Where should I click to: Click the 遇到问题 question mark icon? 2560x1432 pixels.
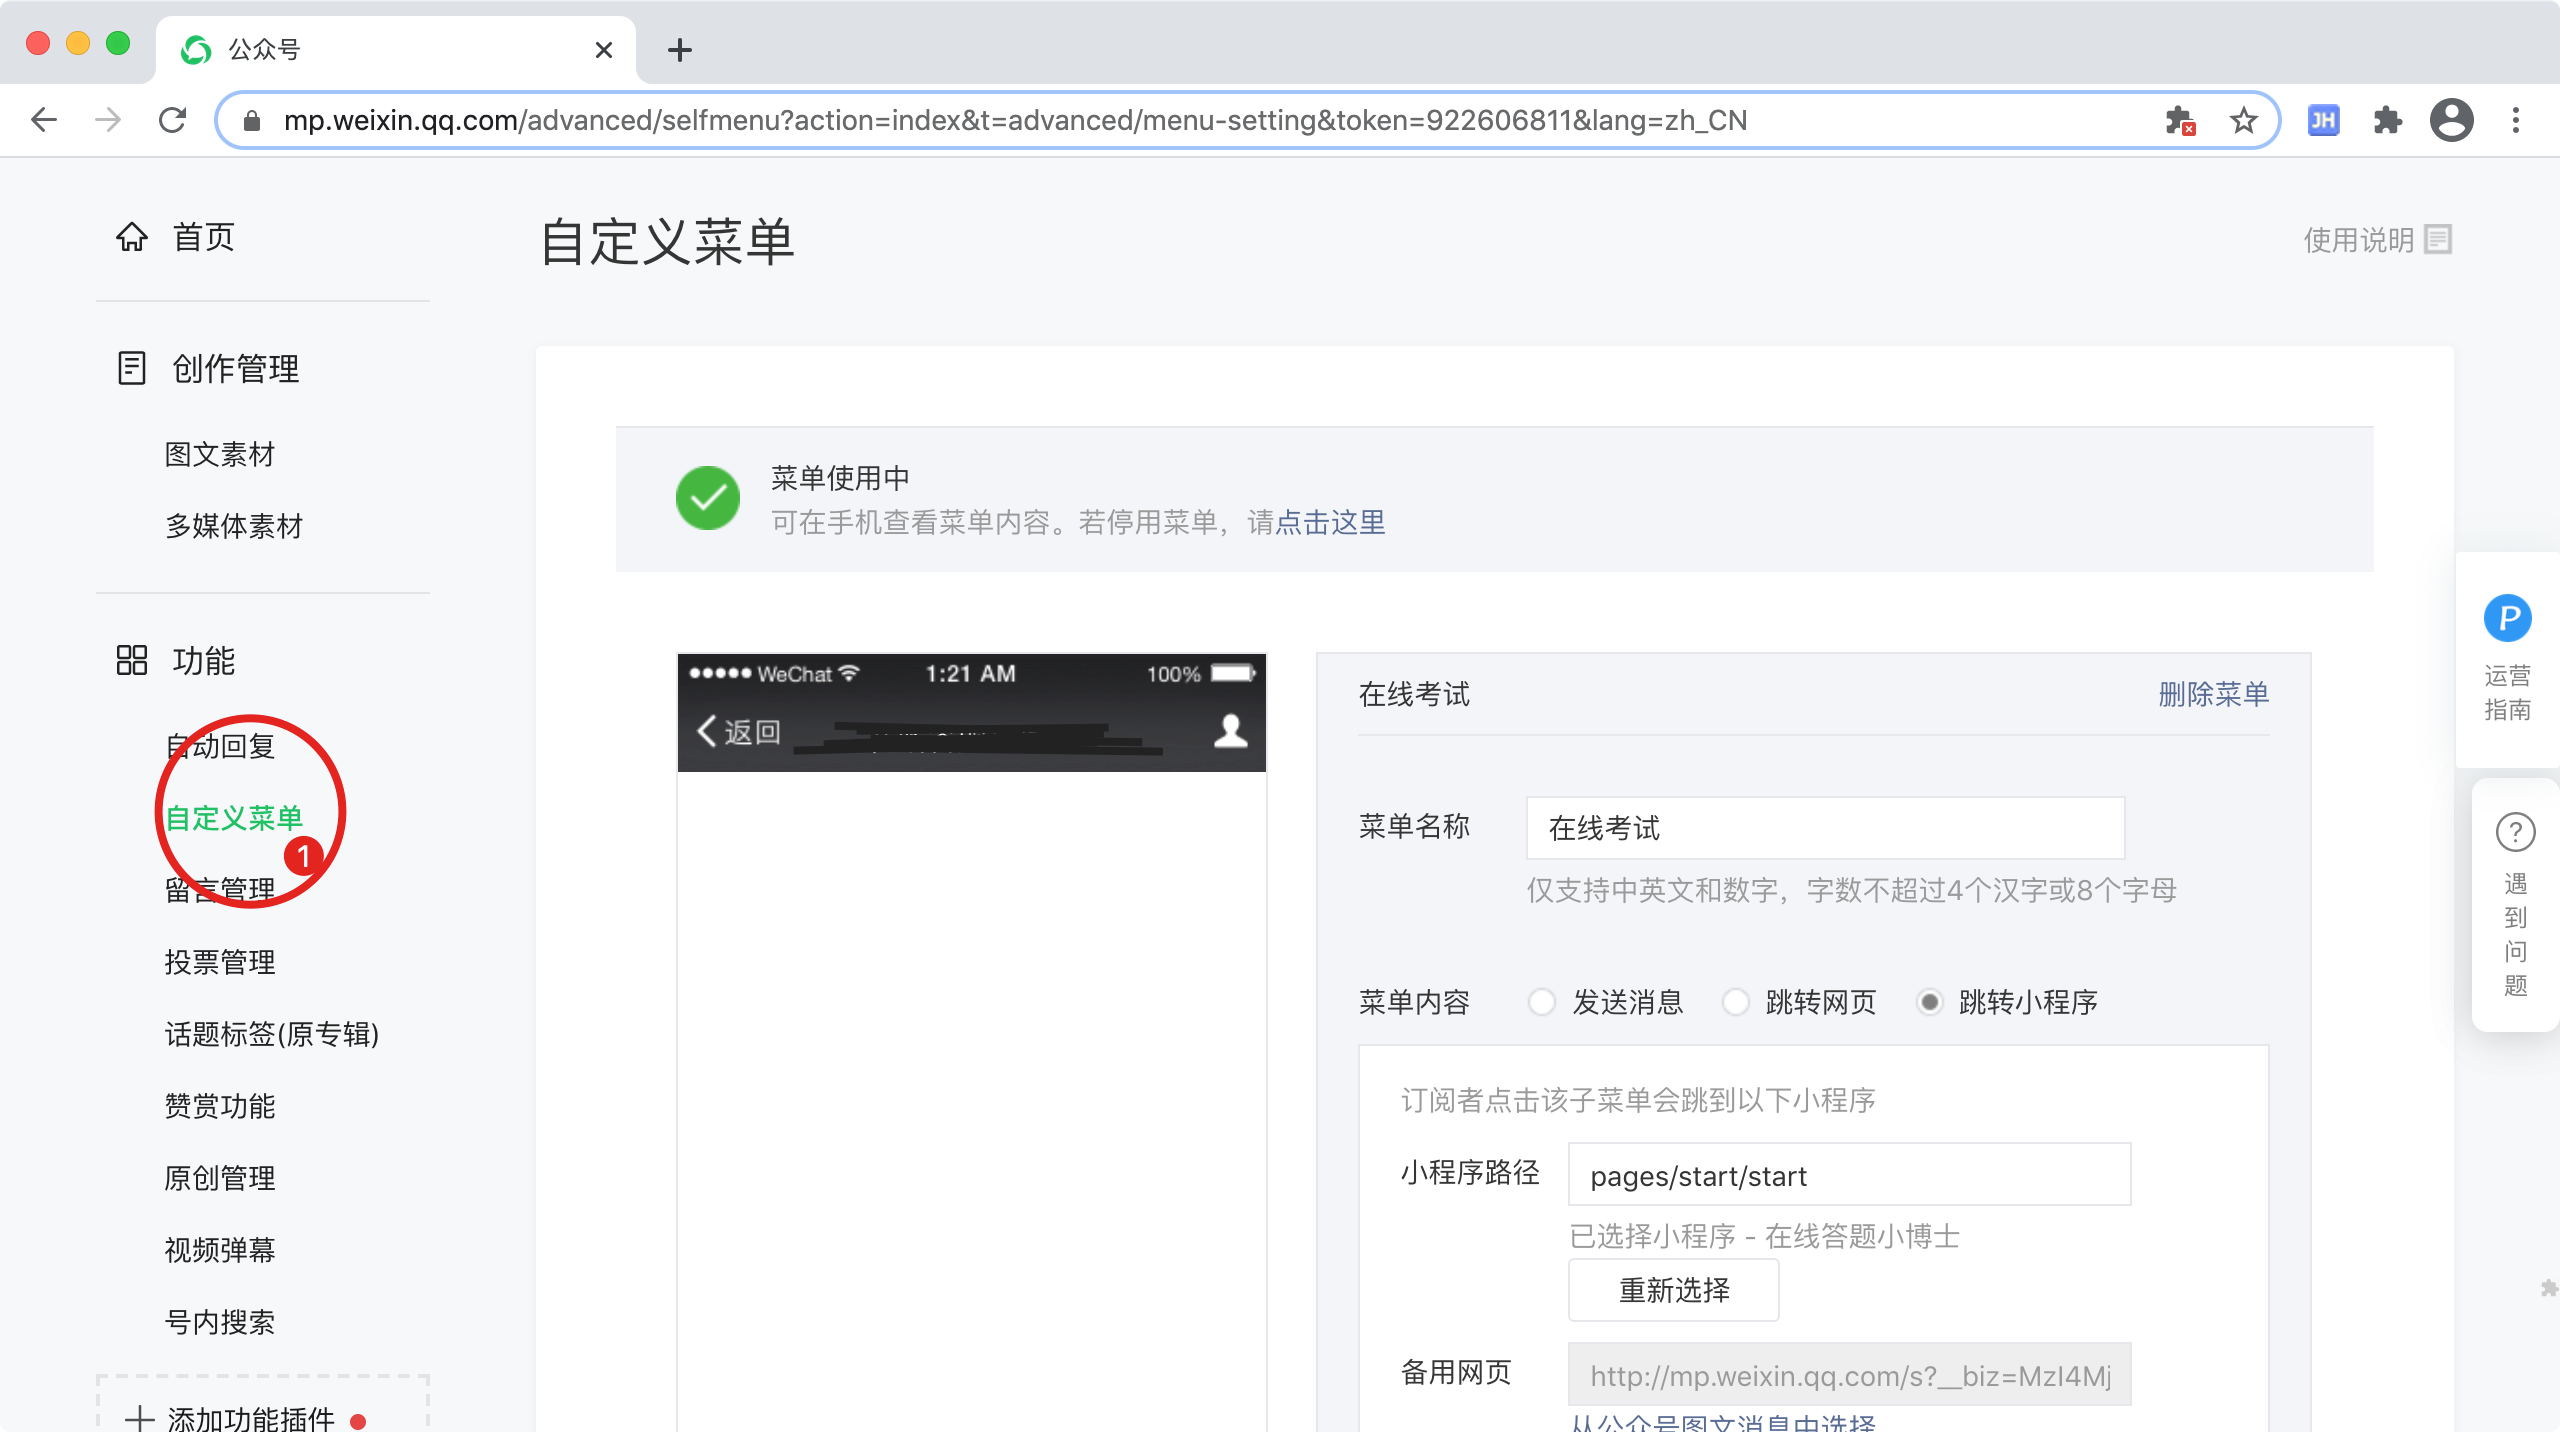pyautogui.click(x=2515, y=832)
